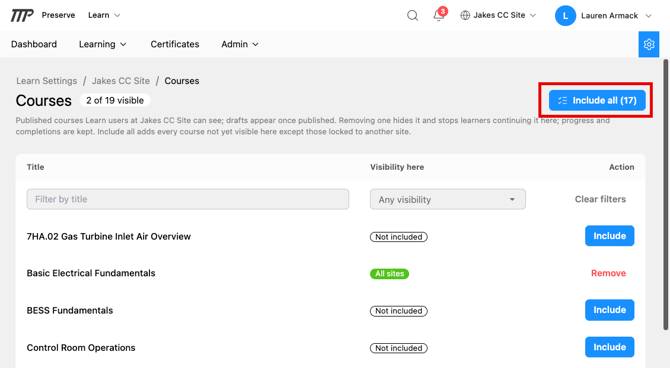670x368 pixels.
Task: Click the TTP logo icon
Action: pos(22,15)
